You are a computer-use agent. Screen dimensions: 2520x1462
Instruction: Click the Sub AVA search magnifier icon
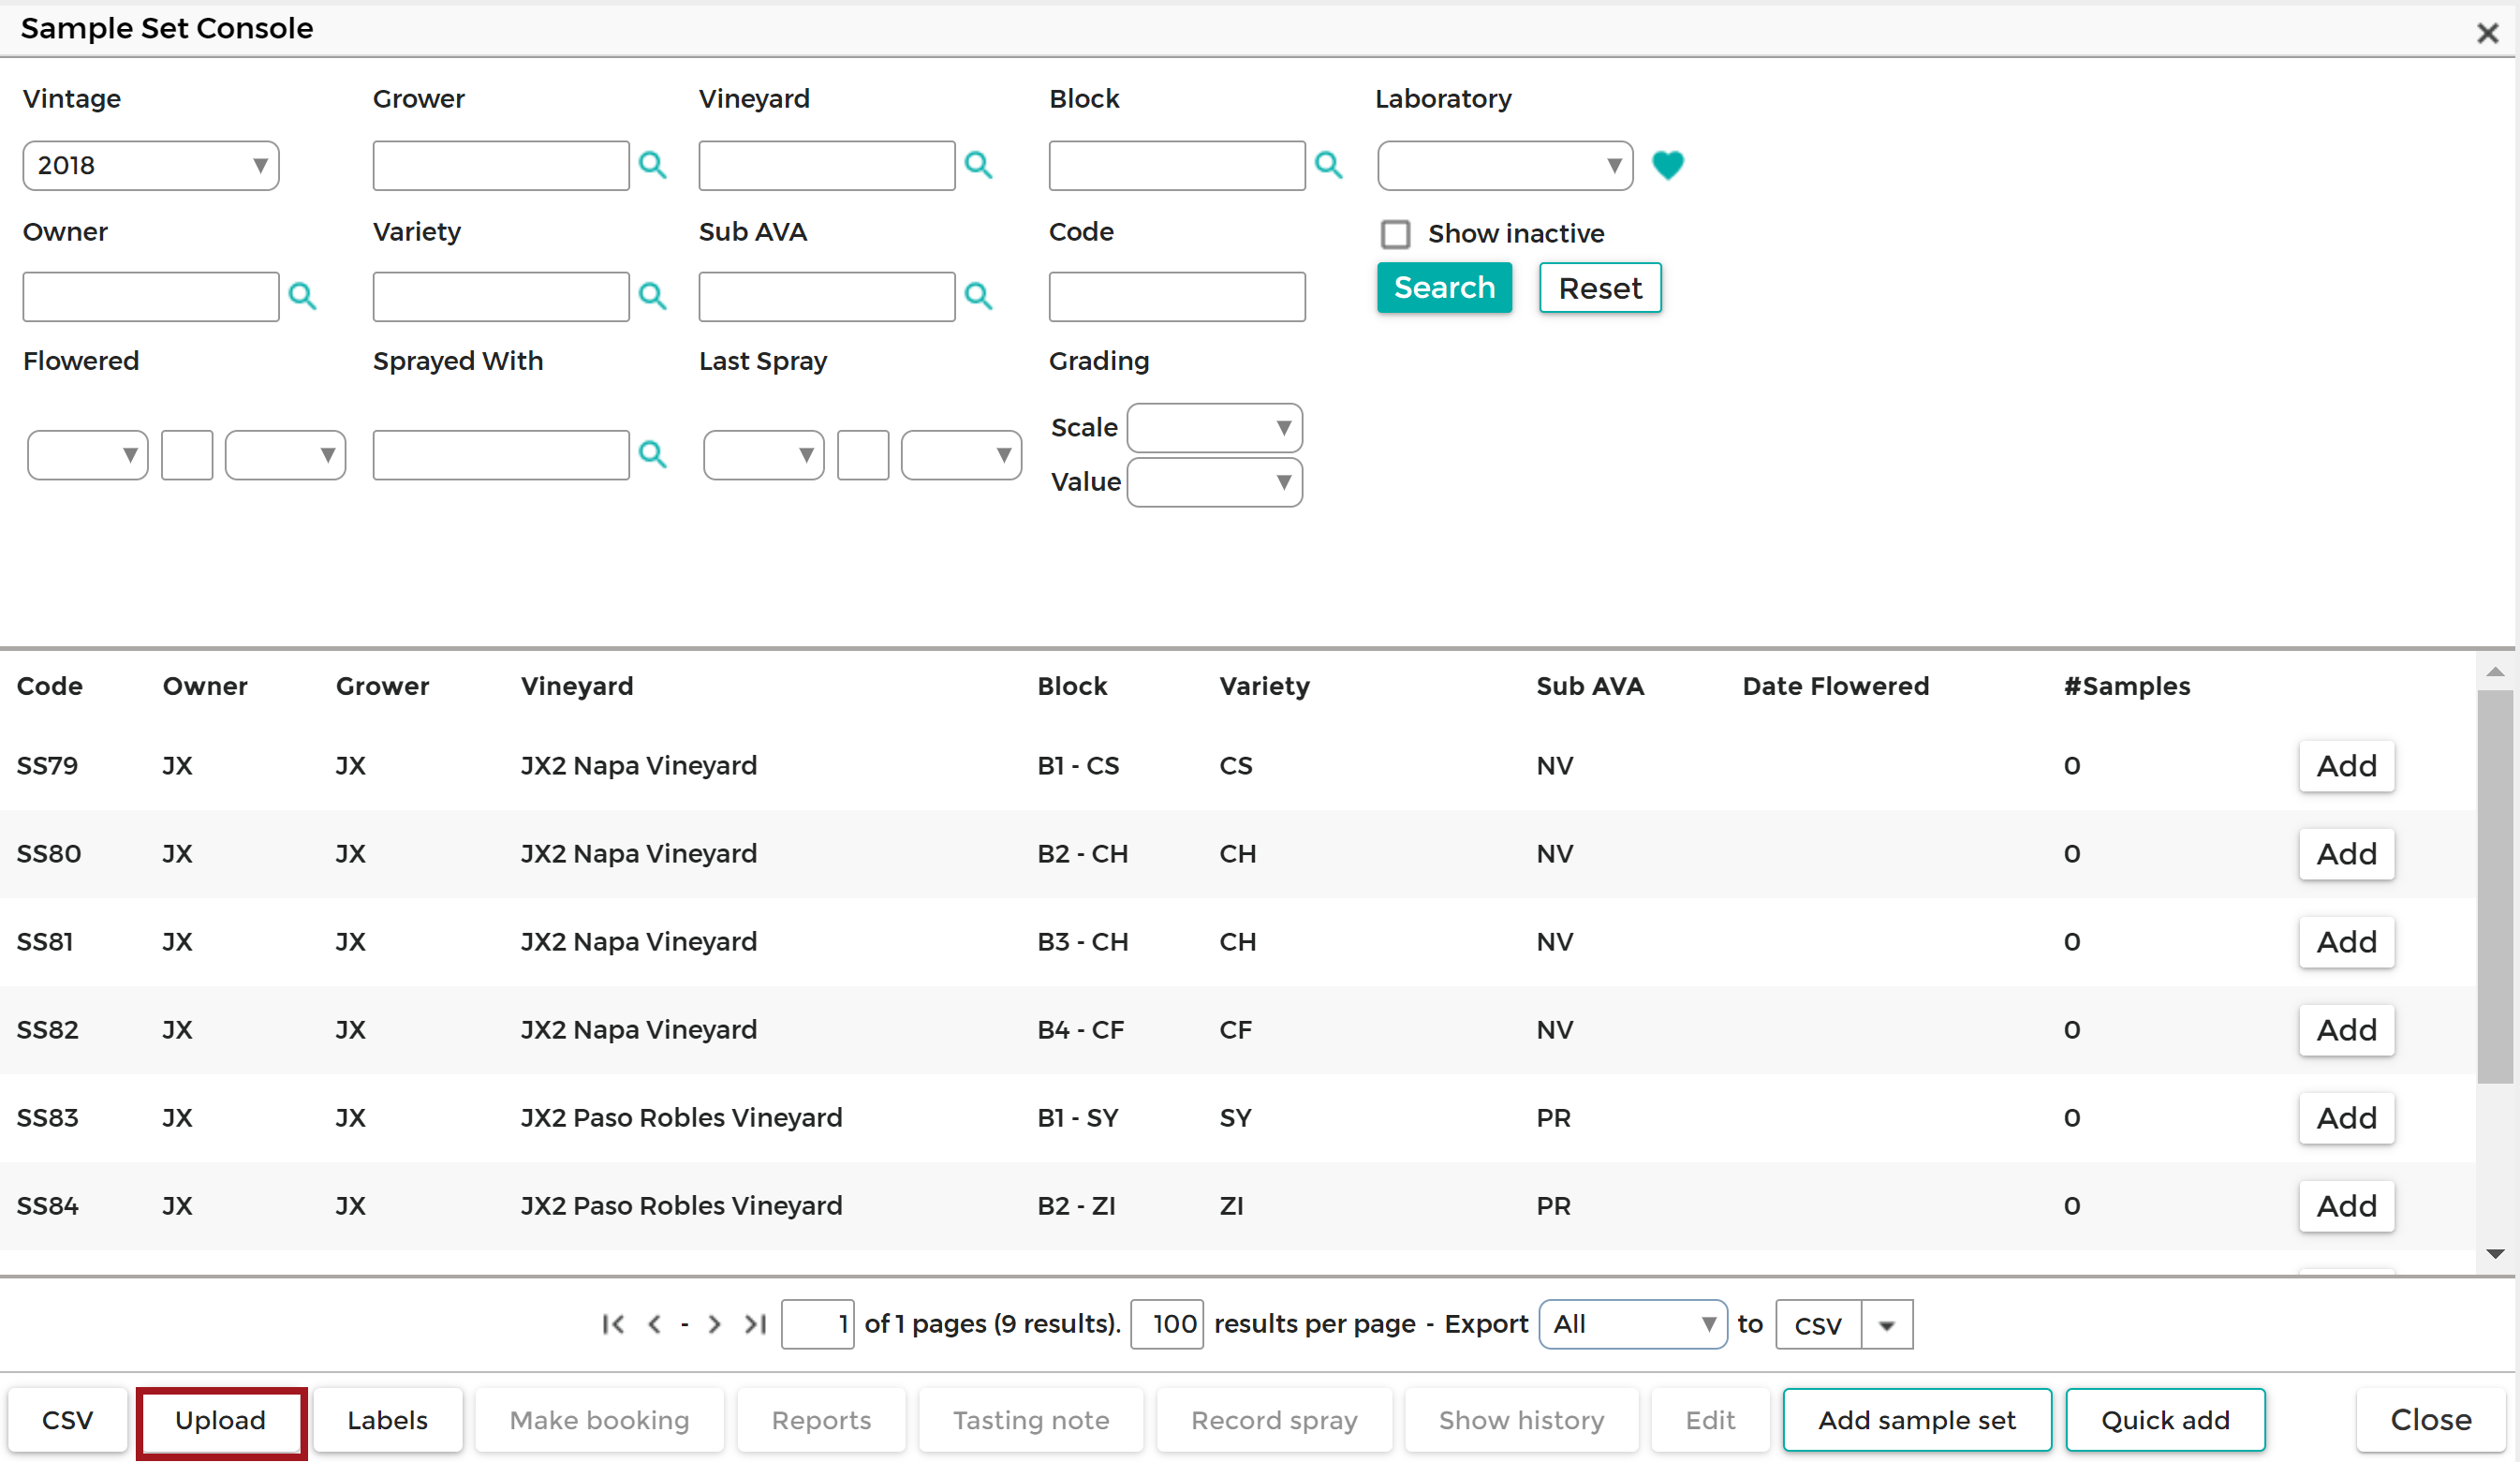978,296
